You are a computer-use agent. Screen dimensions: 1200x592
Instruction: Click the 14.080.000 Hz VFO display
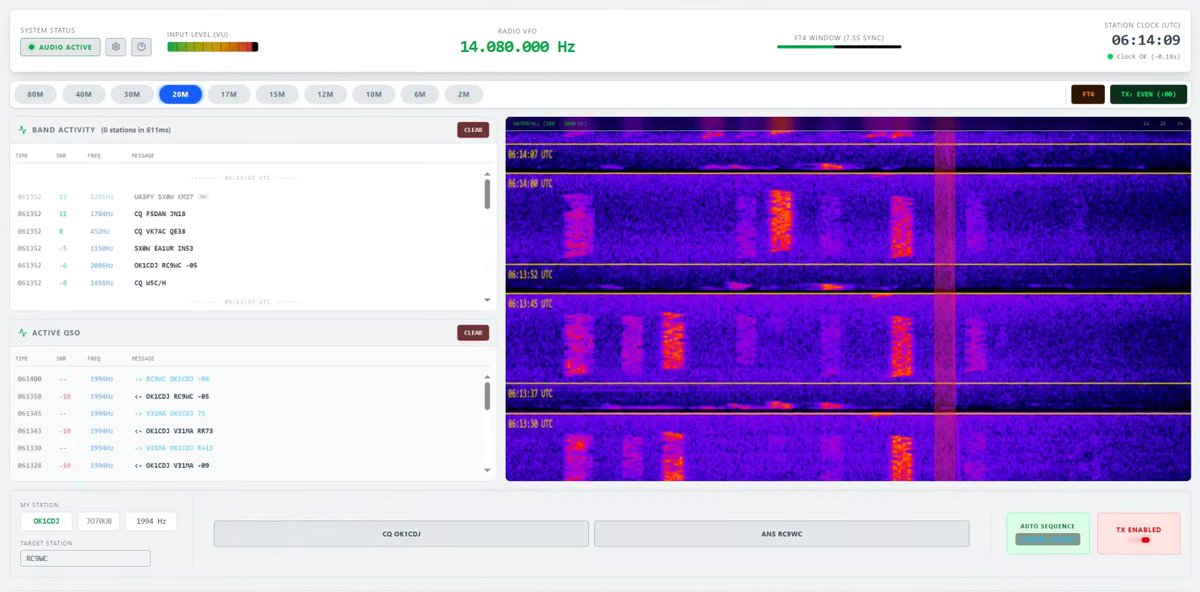pos(517,47)
